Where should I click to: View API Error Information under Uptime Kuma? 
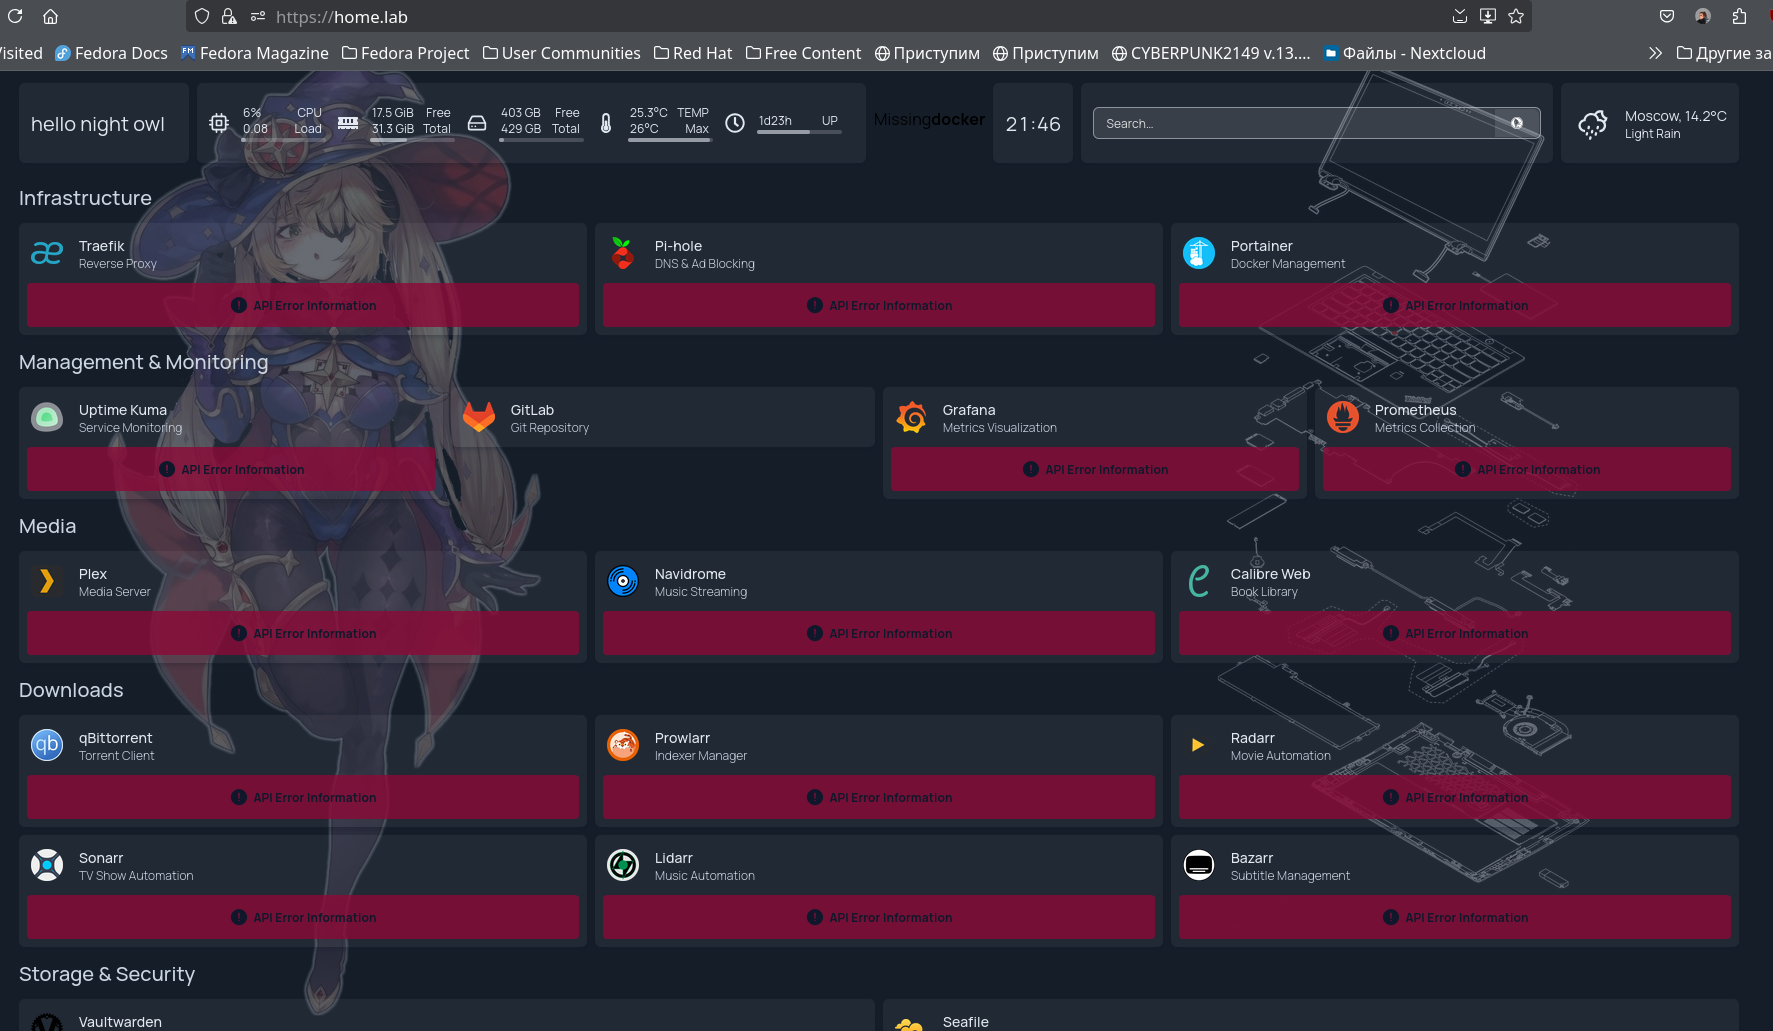tap(231, 469)
